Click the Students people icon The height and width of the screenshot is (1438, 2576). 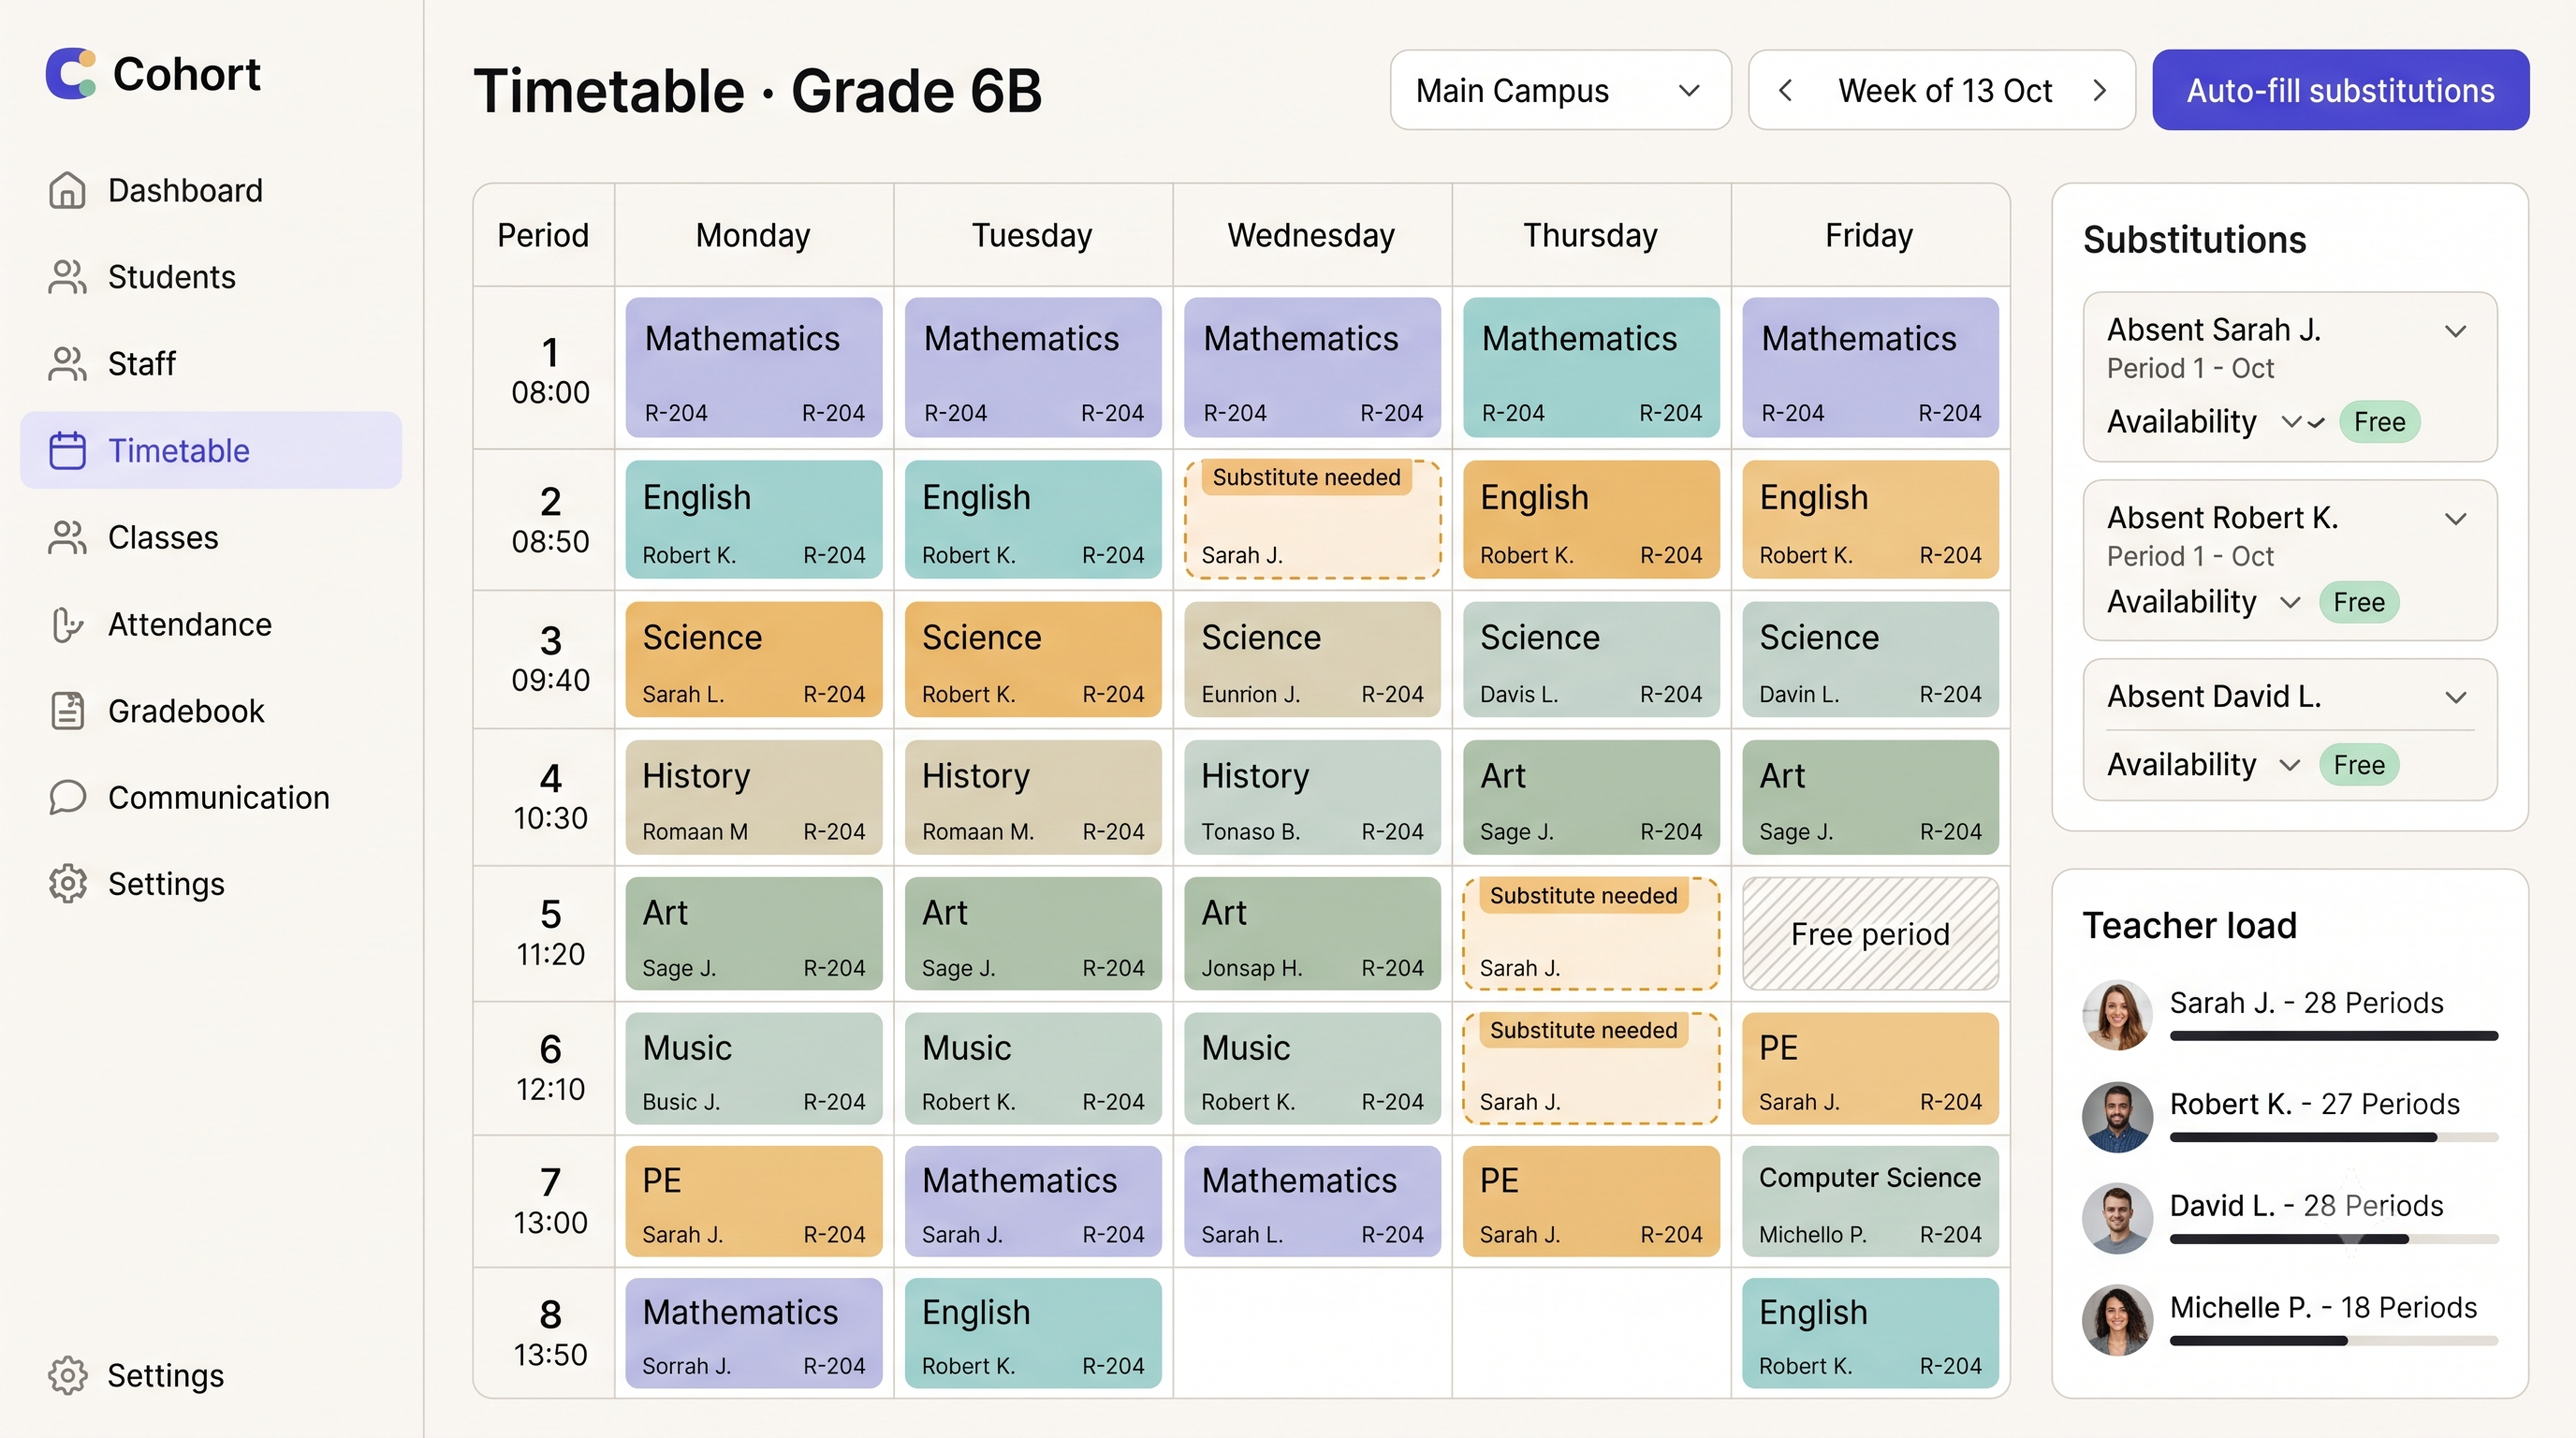[67, 277]
